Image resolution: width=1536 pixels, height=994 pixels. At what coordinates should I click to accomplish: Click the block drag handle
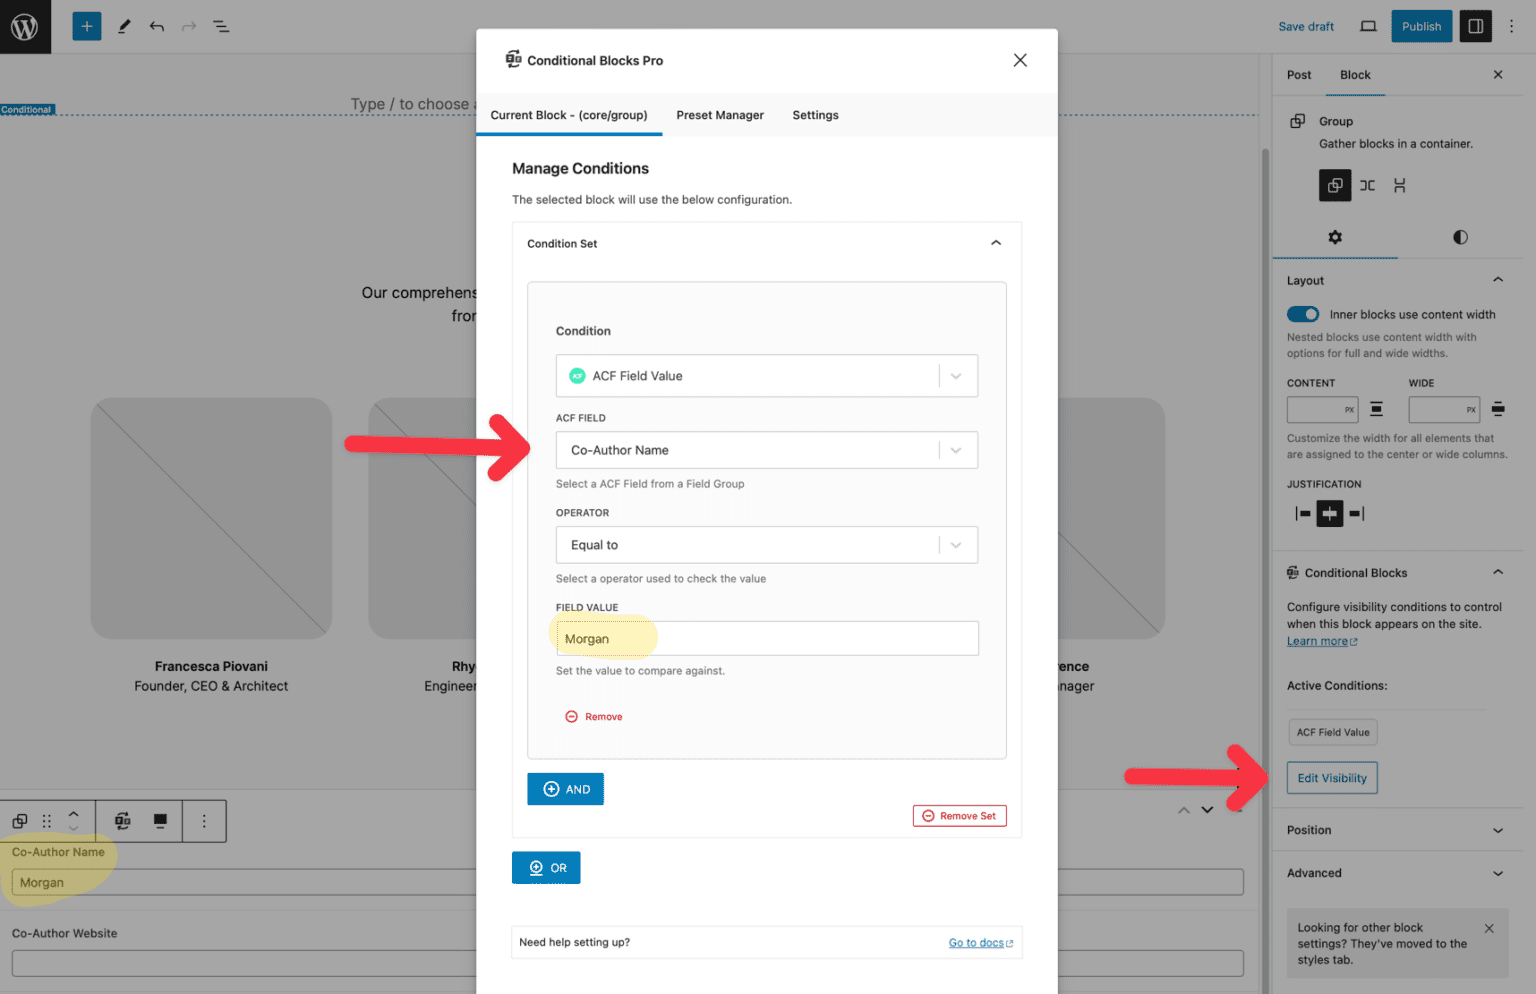pos(46,821)
